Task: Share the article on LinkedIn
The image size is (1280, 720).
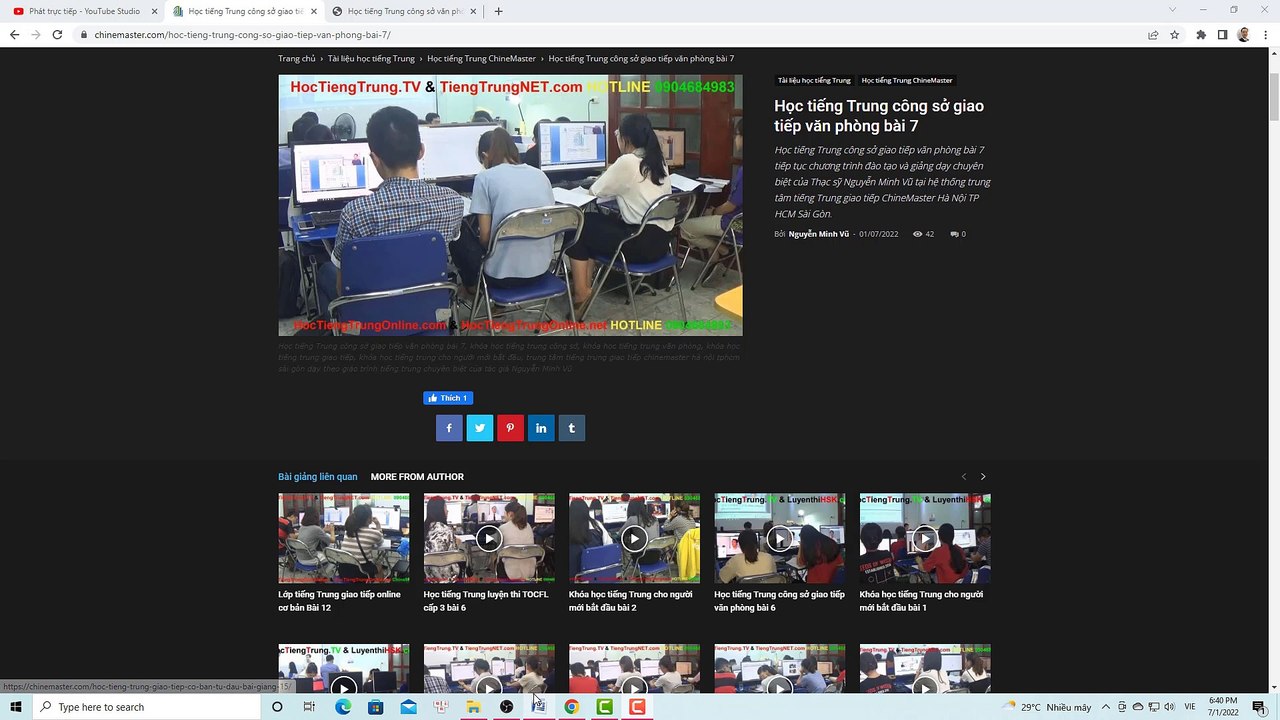Action: (541, 428)
